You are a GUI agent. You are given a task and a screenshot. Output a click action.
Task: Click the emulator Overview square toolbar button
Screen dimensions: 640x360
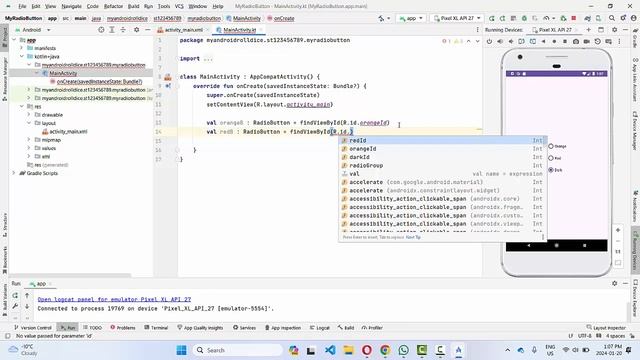click(x=565, y=41)
